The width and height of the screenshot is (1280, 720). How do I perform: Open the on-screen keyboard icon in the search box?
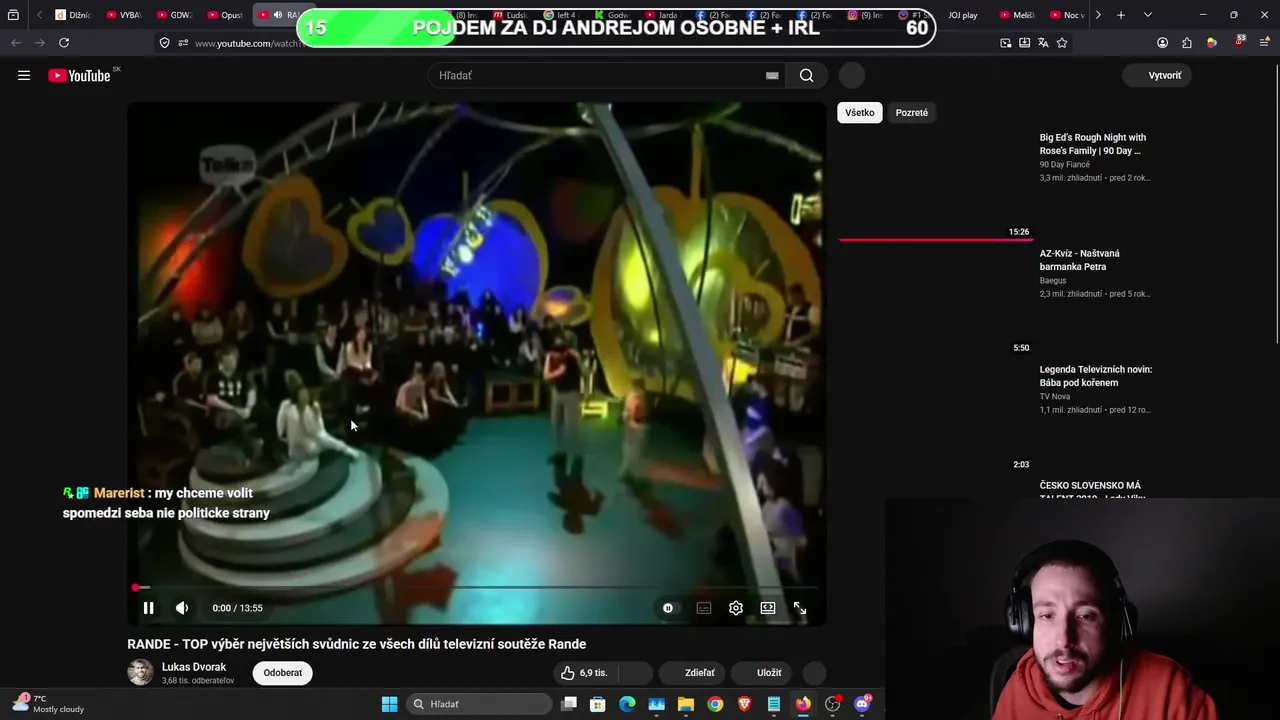772,75
